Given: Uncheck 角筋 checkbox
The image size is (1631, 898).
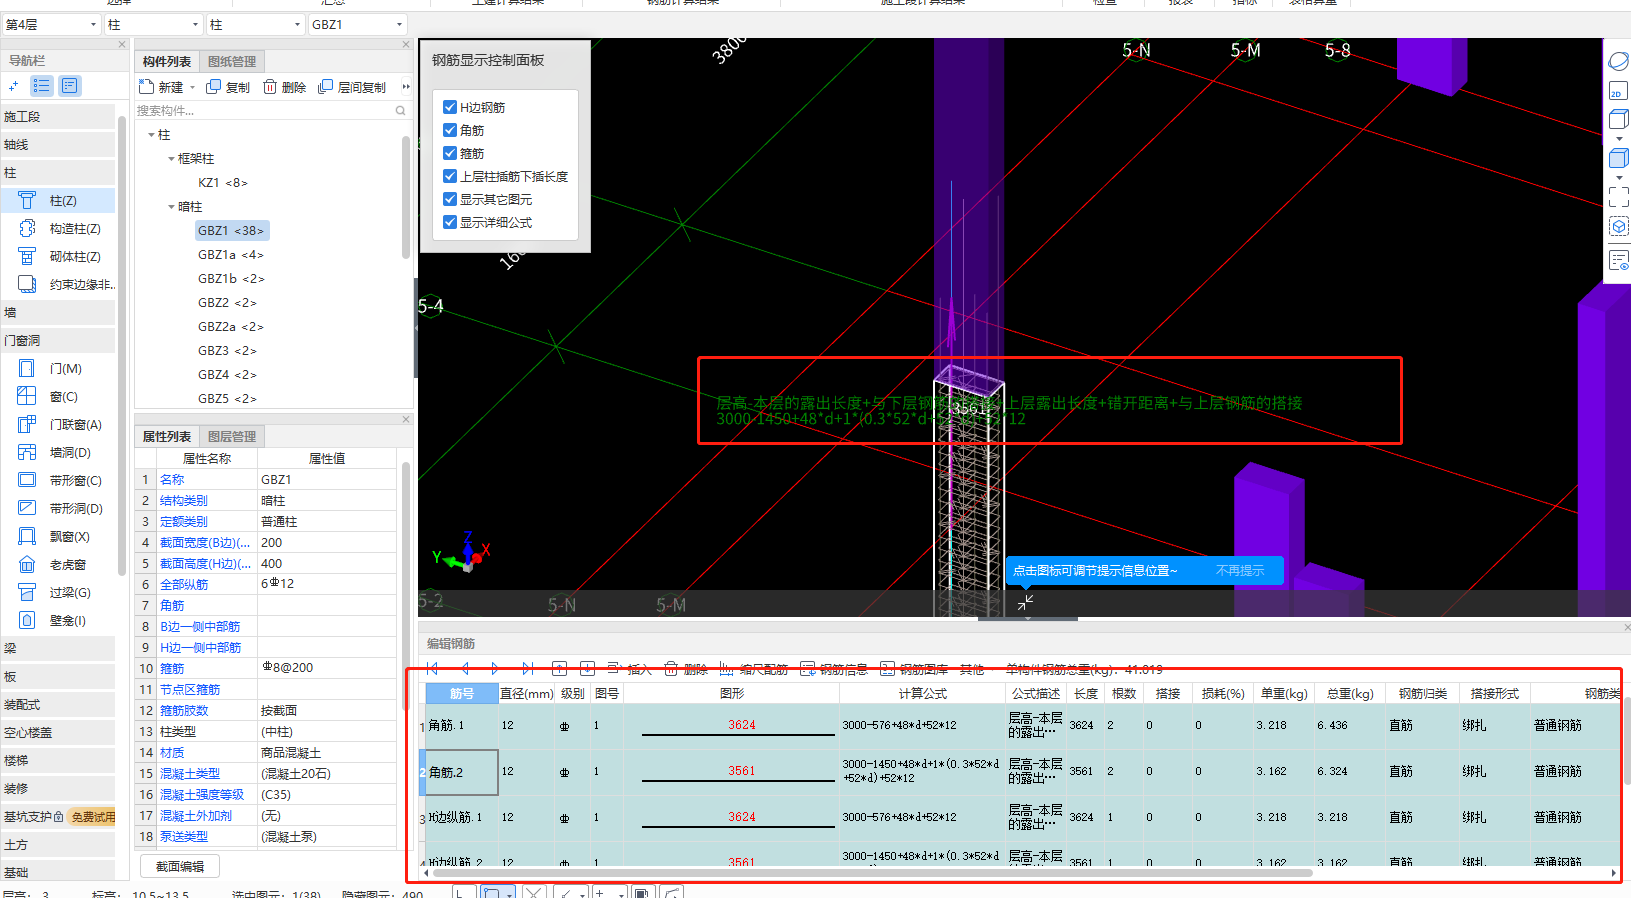Looking at the screenshot, I should 450,129.
